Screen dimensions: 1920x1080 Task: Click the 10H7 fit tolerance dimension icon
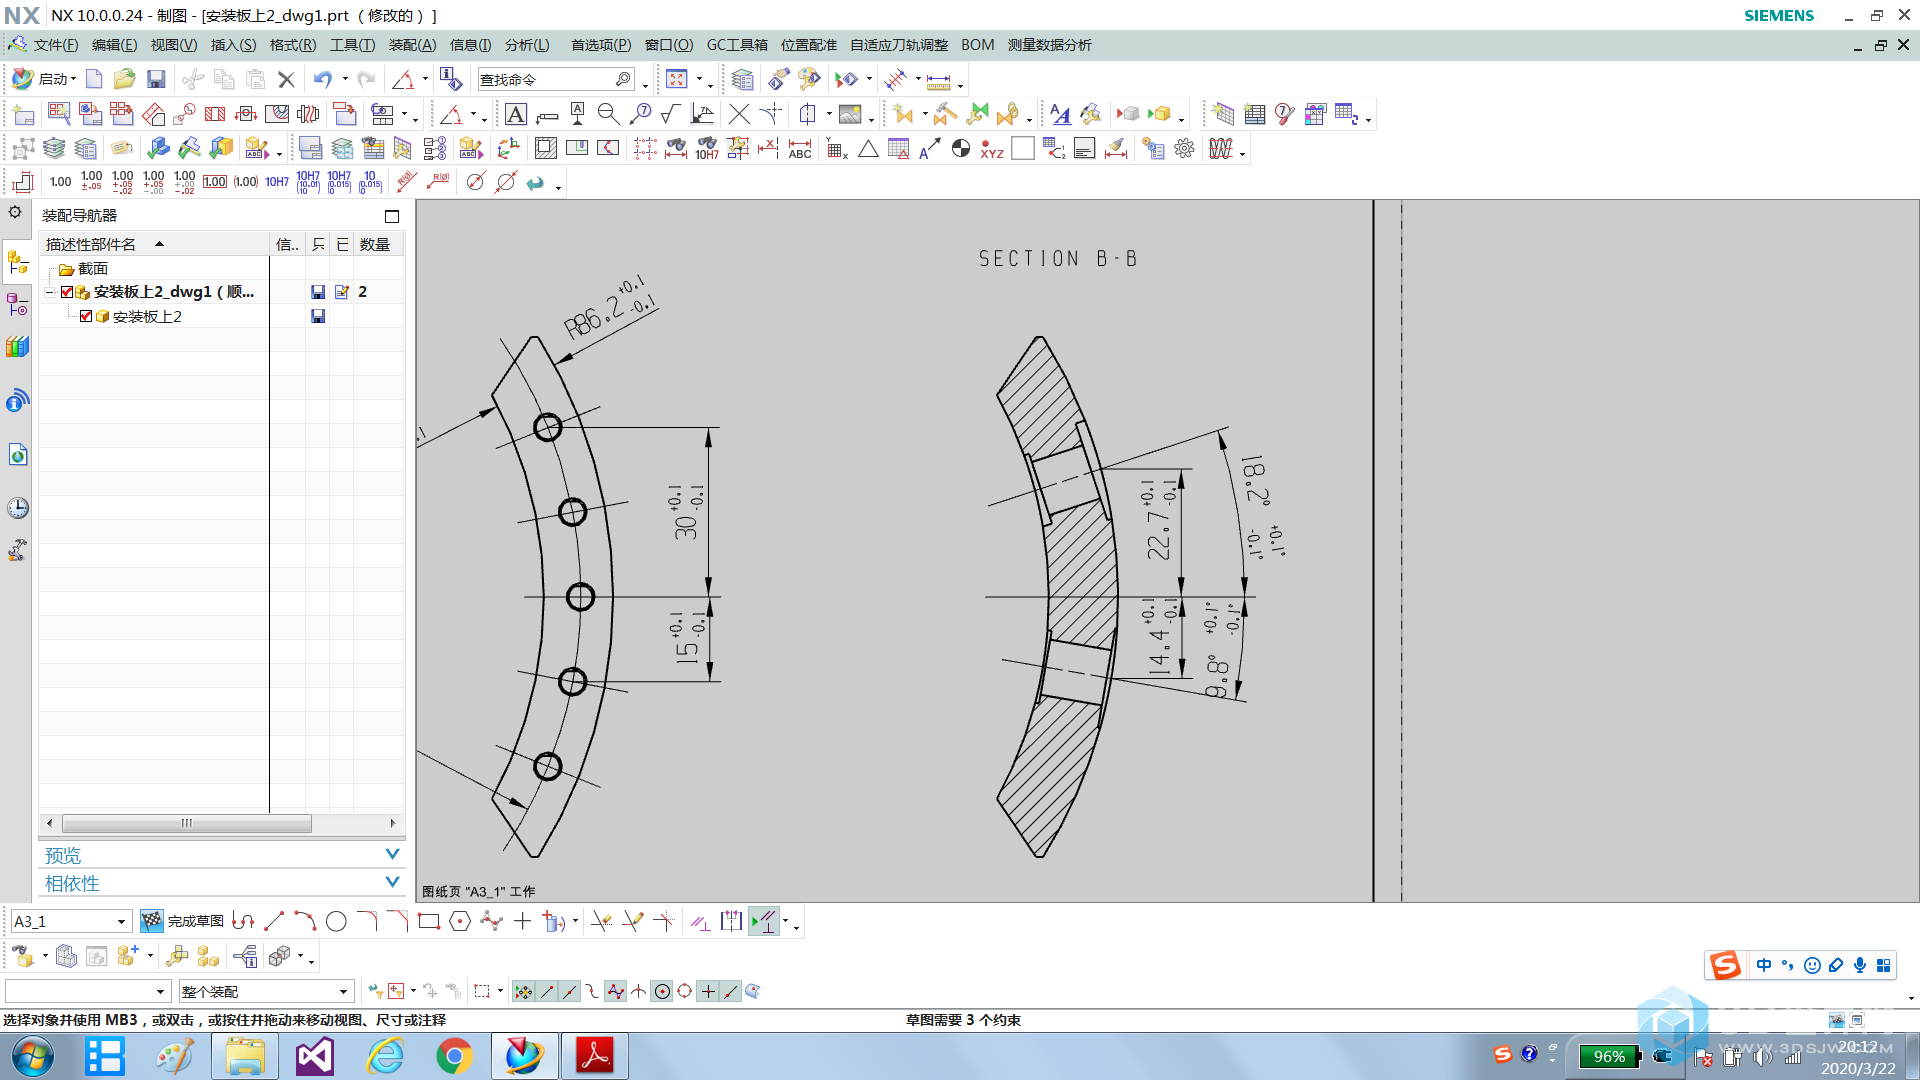tap(277, 182)
